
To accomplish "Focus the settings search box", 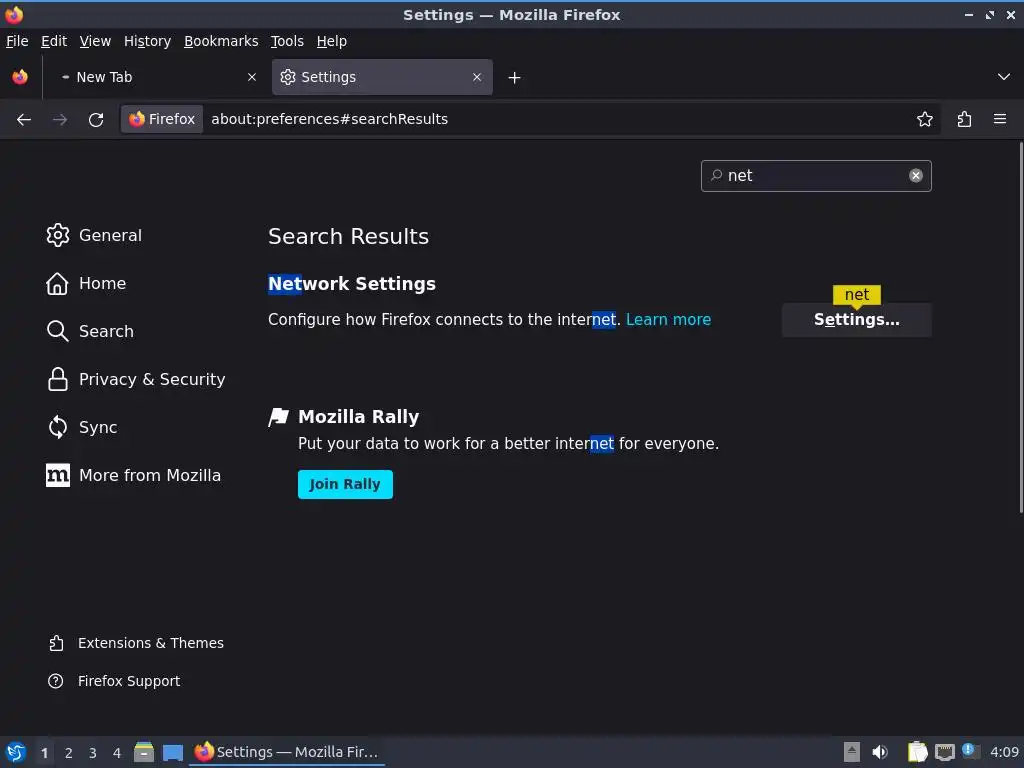I will coord(816,176).
